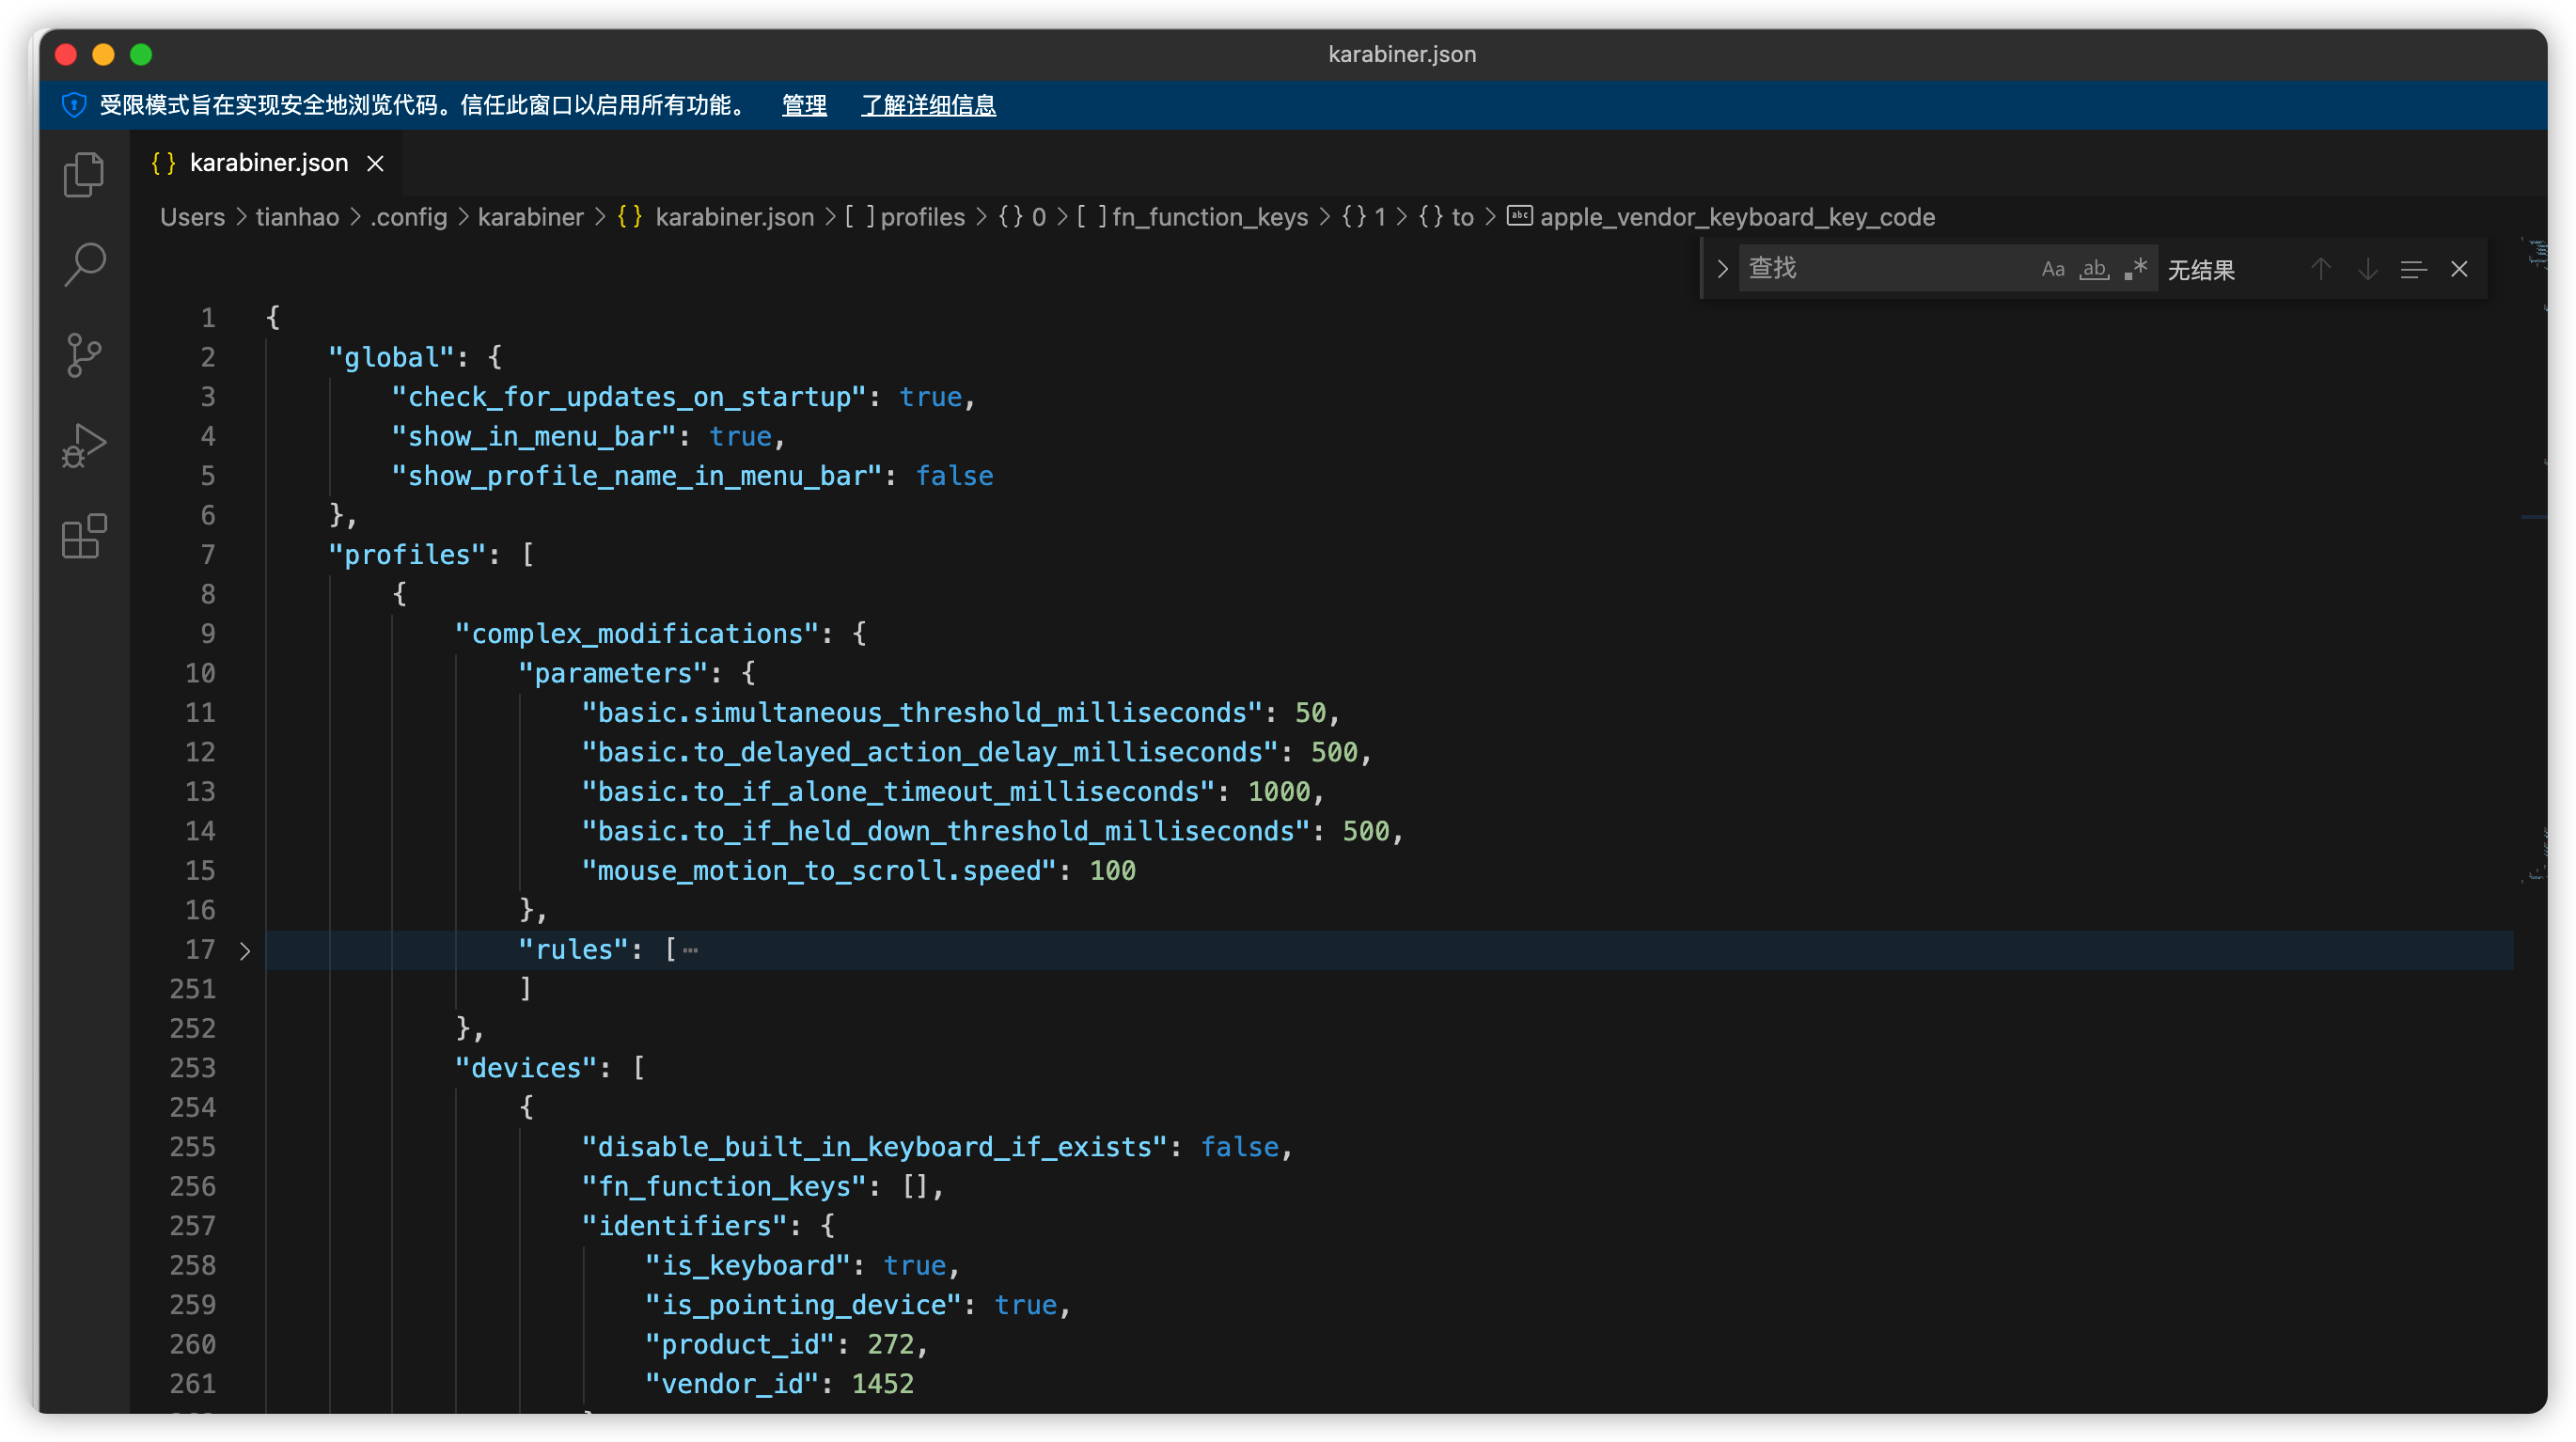This screenshot has height=1442, width=2576.
Task: Click "disable_built_in_keyboard_if_exists" key
Action: [875, 1147]
